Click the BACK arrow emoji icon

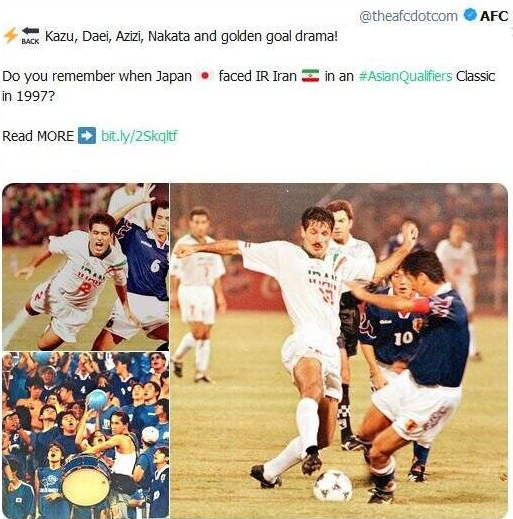(30, 36)
